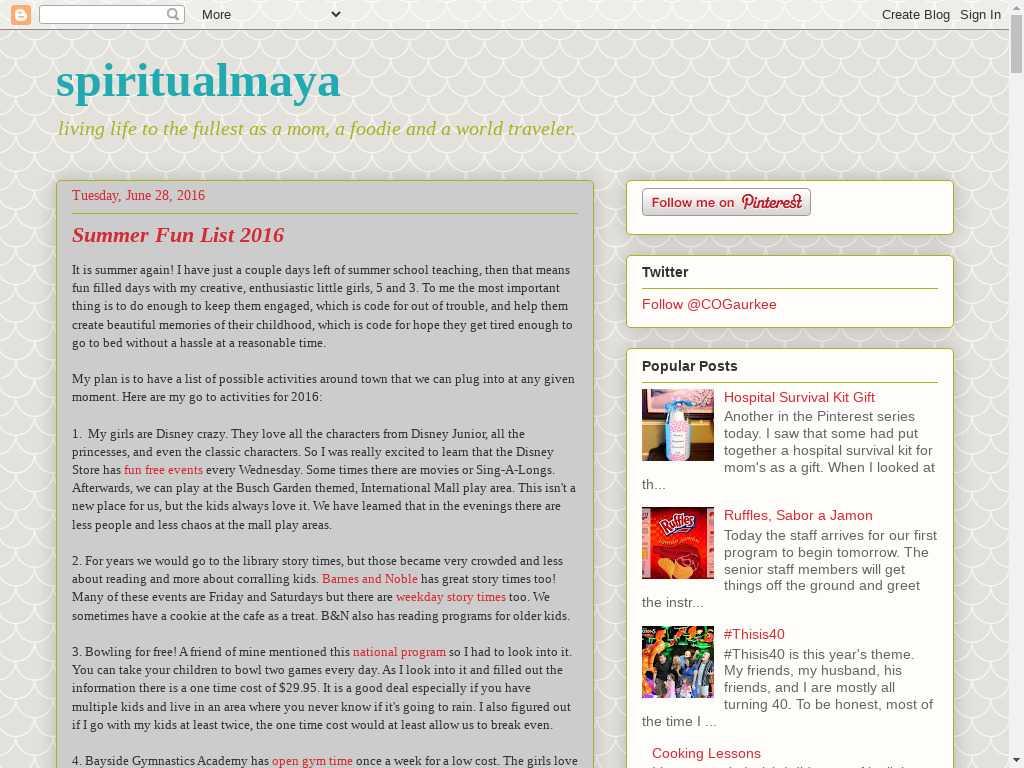Open the #Thisis40 post link

point(754,634)
